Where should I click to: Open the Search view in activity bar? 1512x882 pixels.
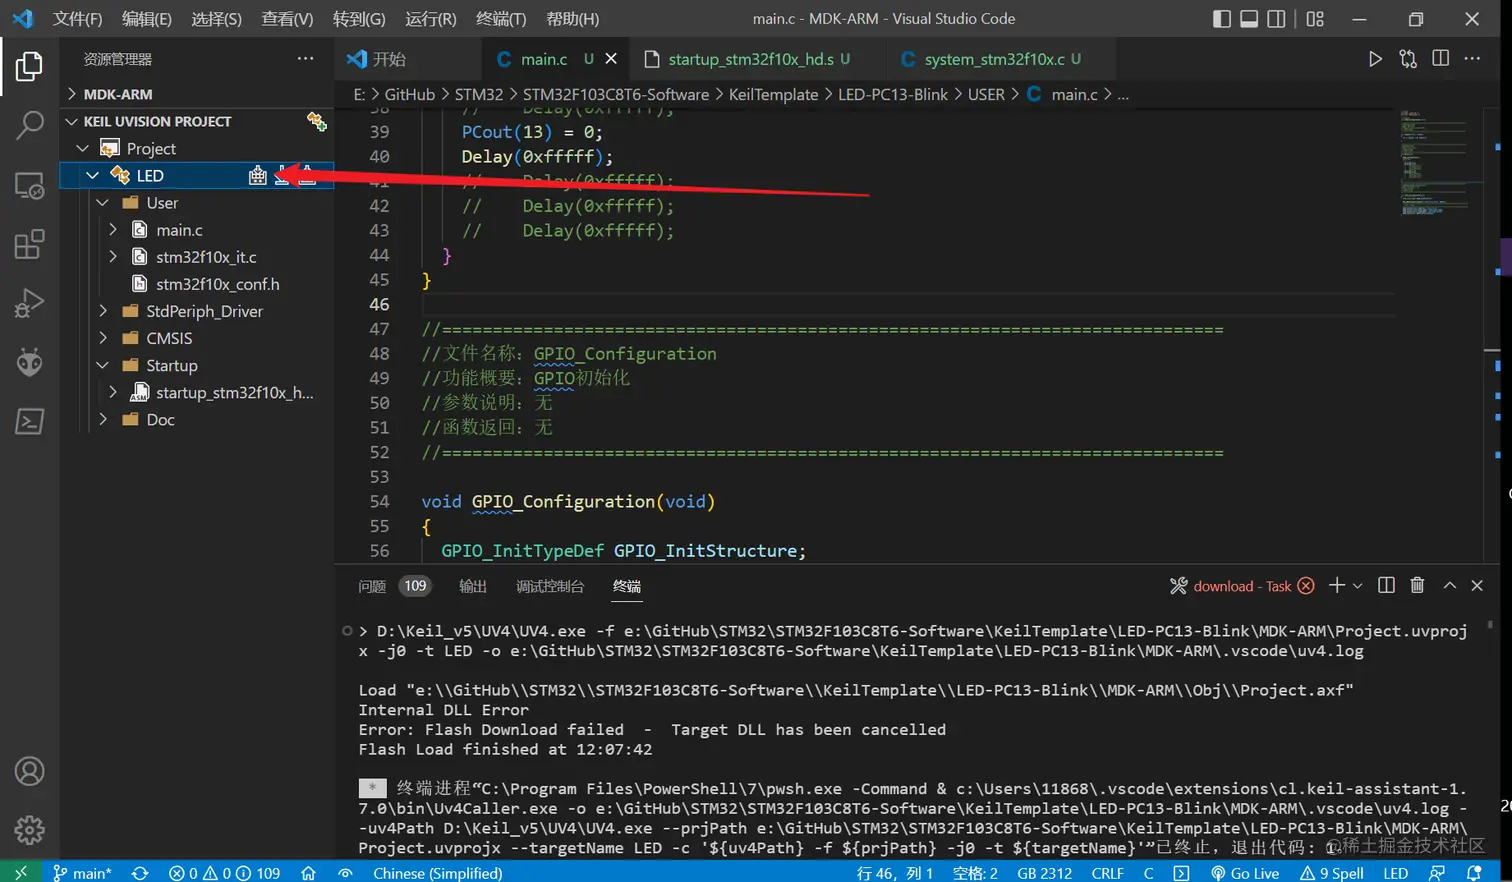click(x=29, y=126)
